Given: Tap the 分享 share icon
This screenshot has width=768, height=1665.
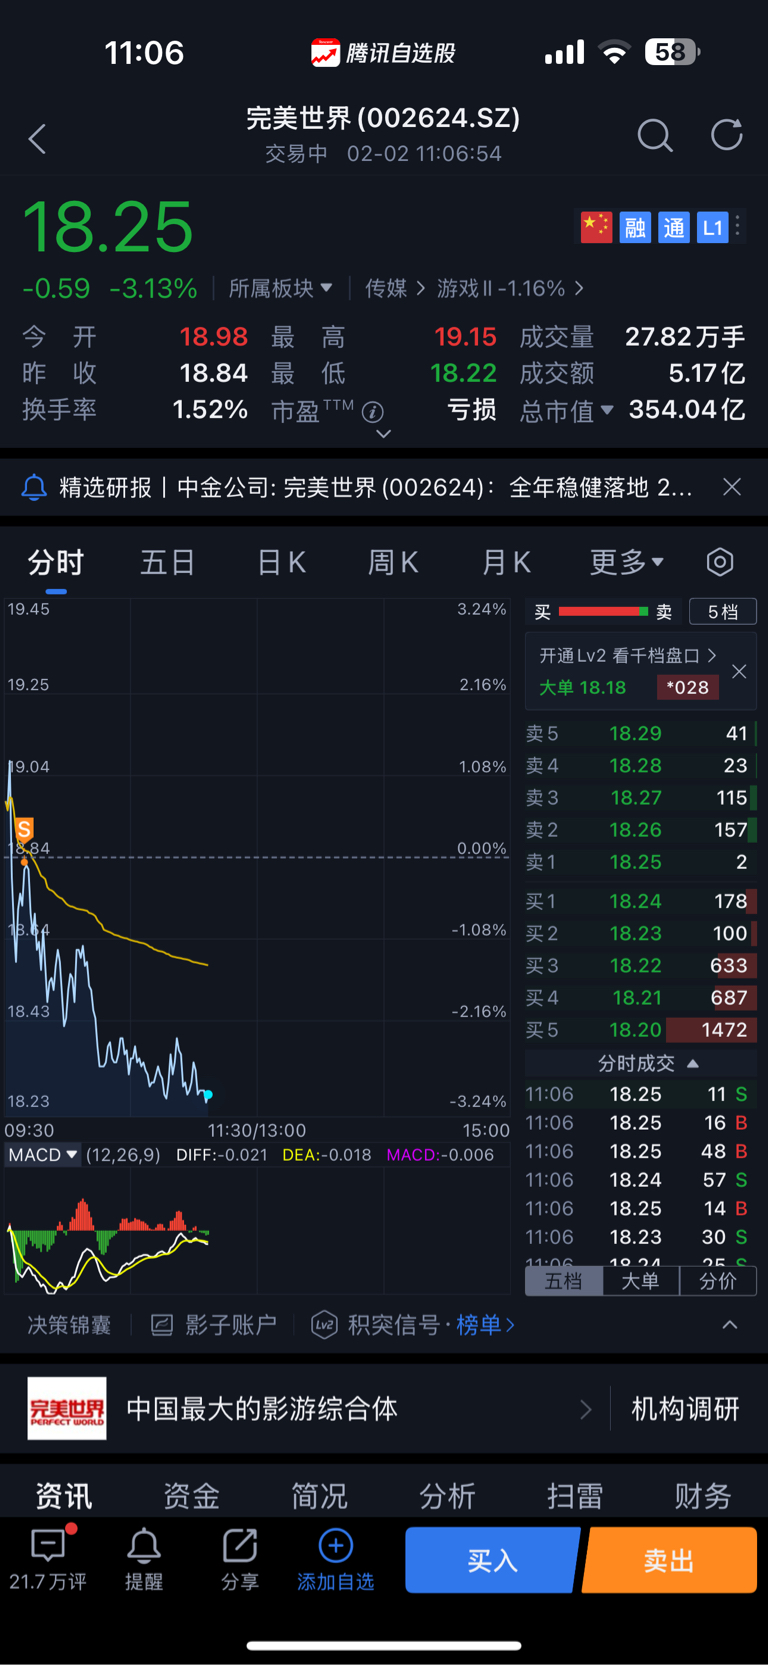Looking at the screenshot, I should click(x=240, y=1546).
